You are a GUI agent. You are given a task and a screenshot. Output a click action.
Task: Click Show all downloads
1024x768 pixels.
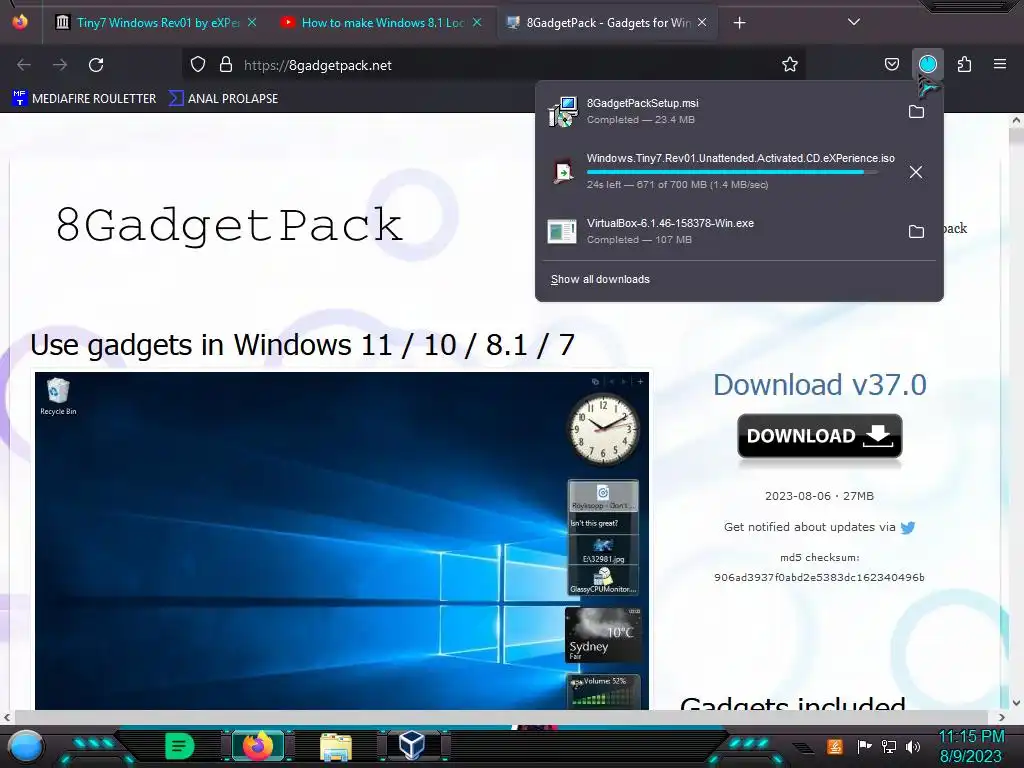click(x=600, y=279)
